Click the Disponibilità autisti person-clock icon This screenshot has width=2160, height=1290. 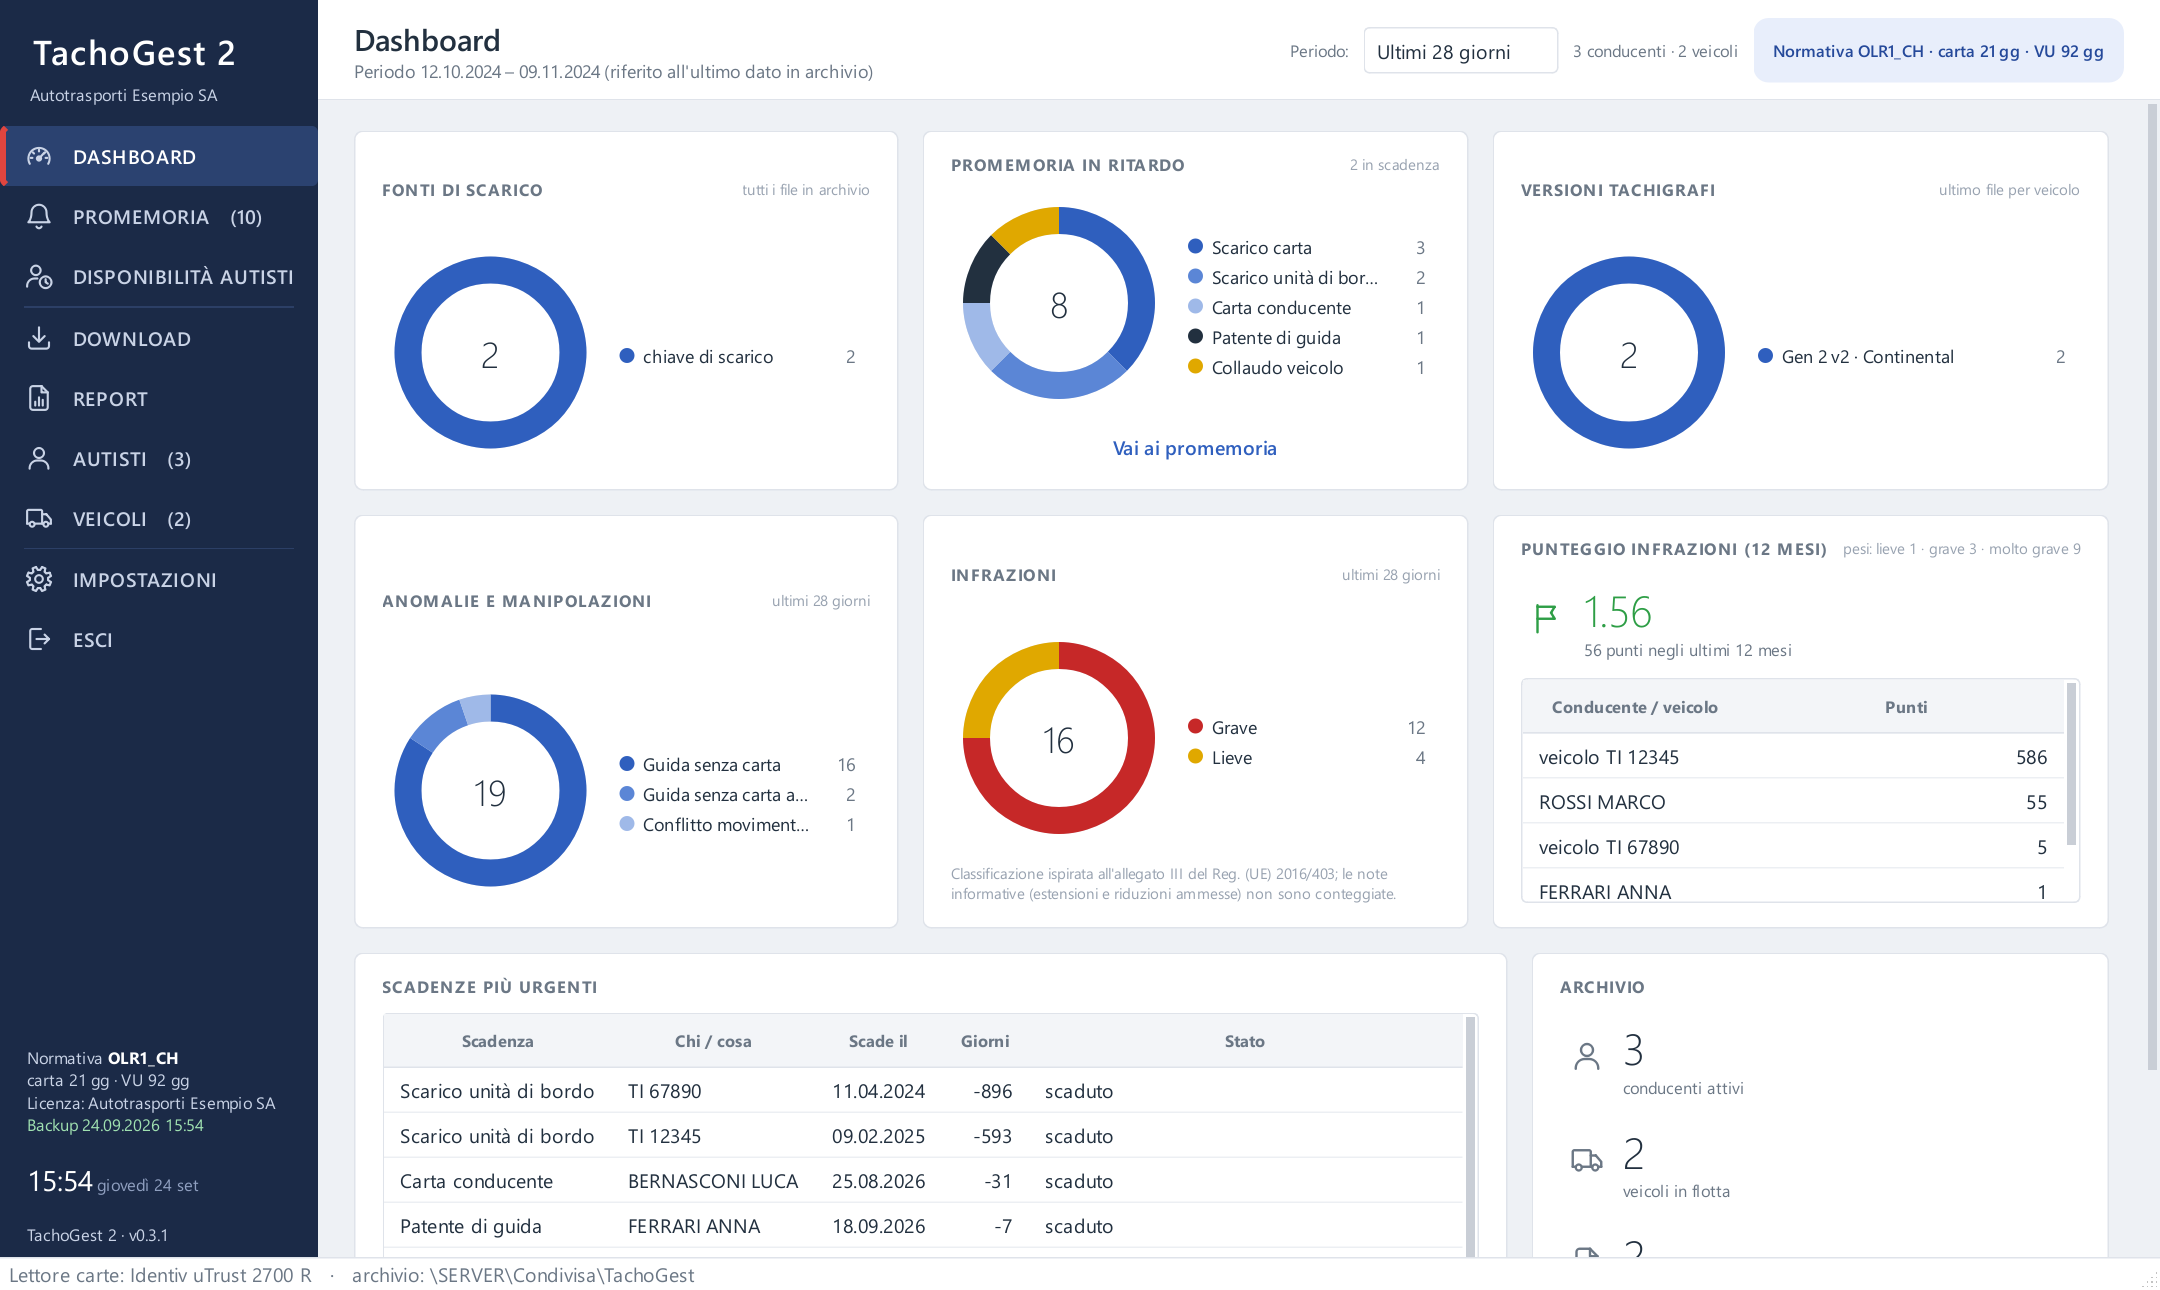pos(39,277)
